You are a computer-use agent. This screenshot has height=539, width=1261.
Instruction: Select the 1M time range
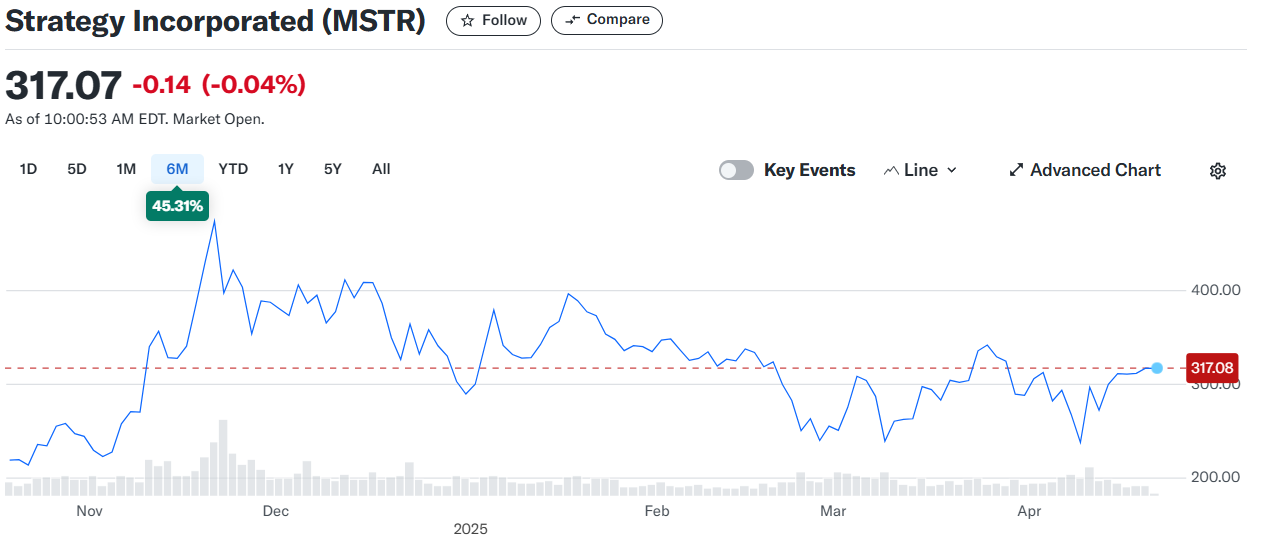tap(126, 169)
